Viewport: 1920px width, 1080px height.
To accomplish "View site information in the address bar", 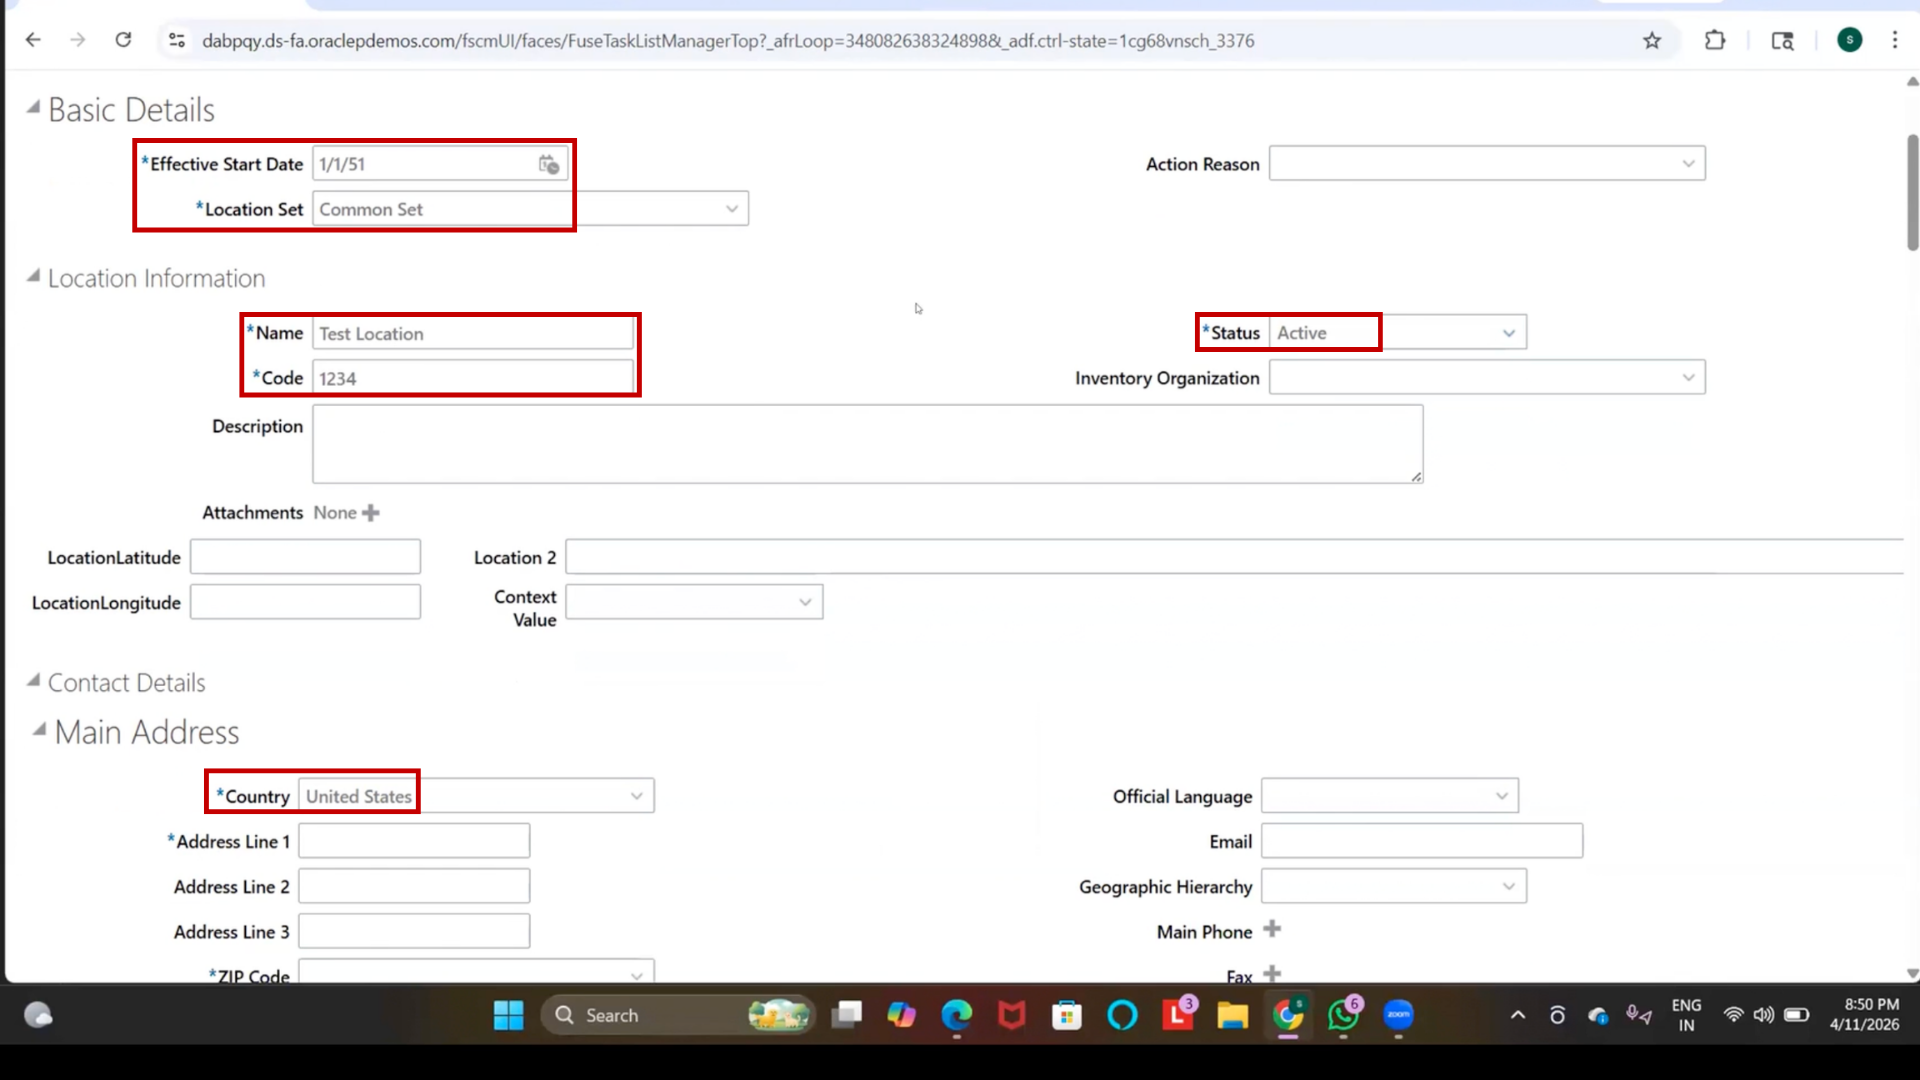I will pyautogui.click(x=177, y=40).
